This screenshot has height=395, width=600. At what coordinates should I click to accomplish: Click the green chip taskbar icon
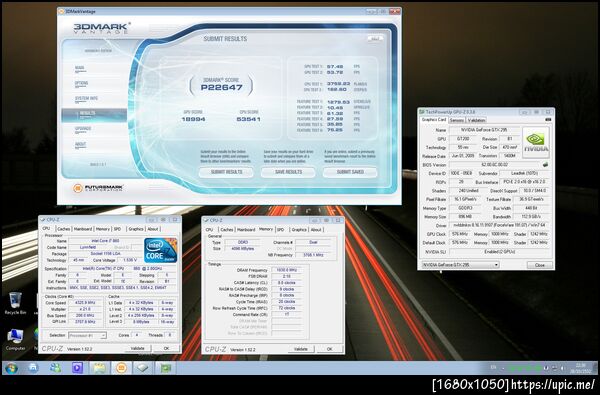[x=166, y=368]
